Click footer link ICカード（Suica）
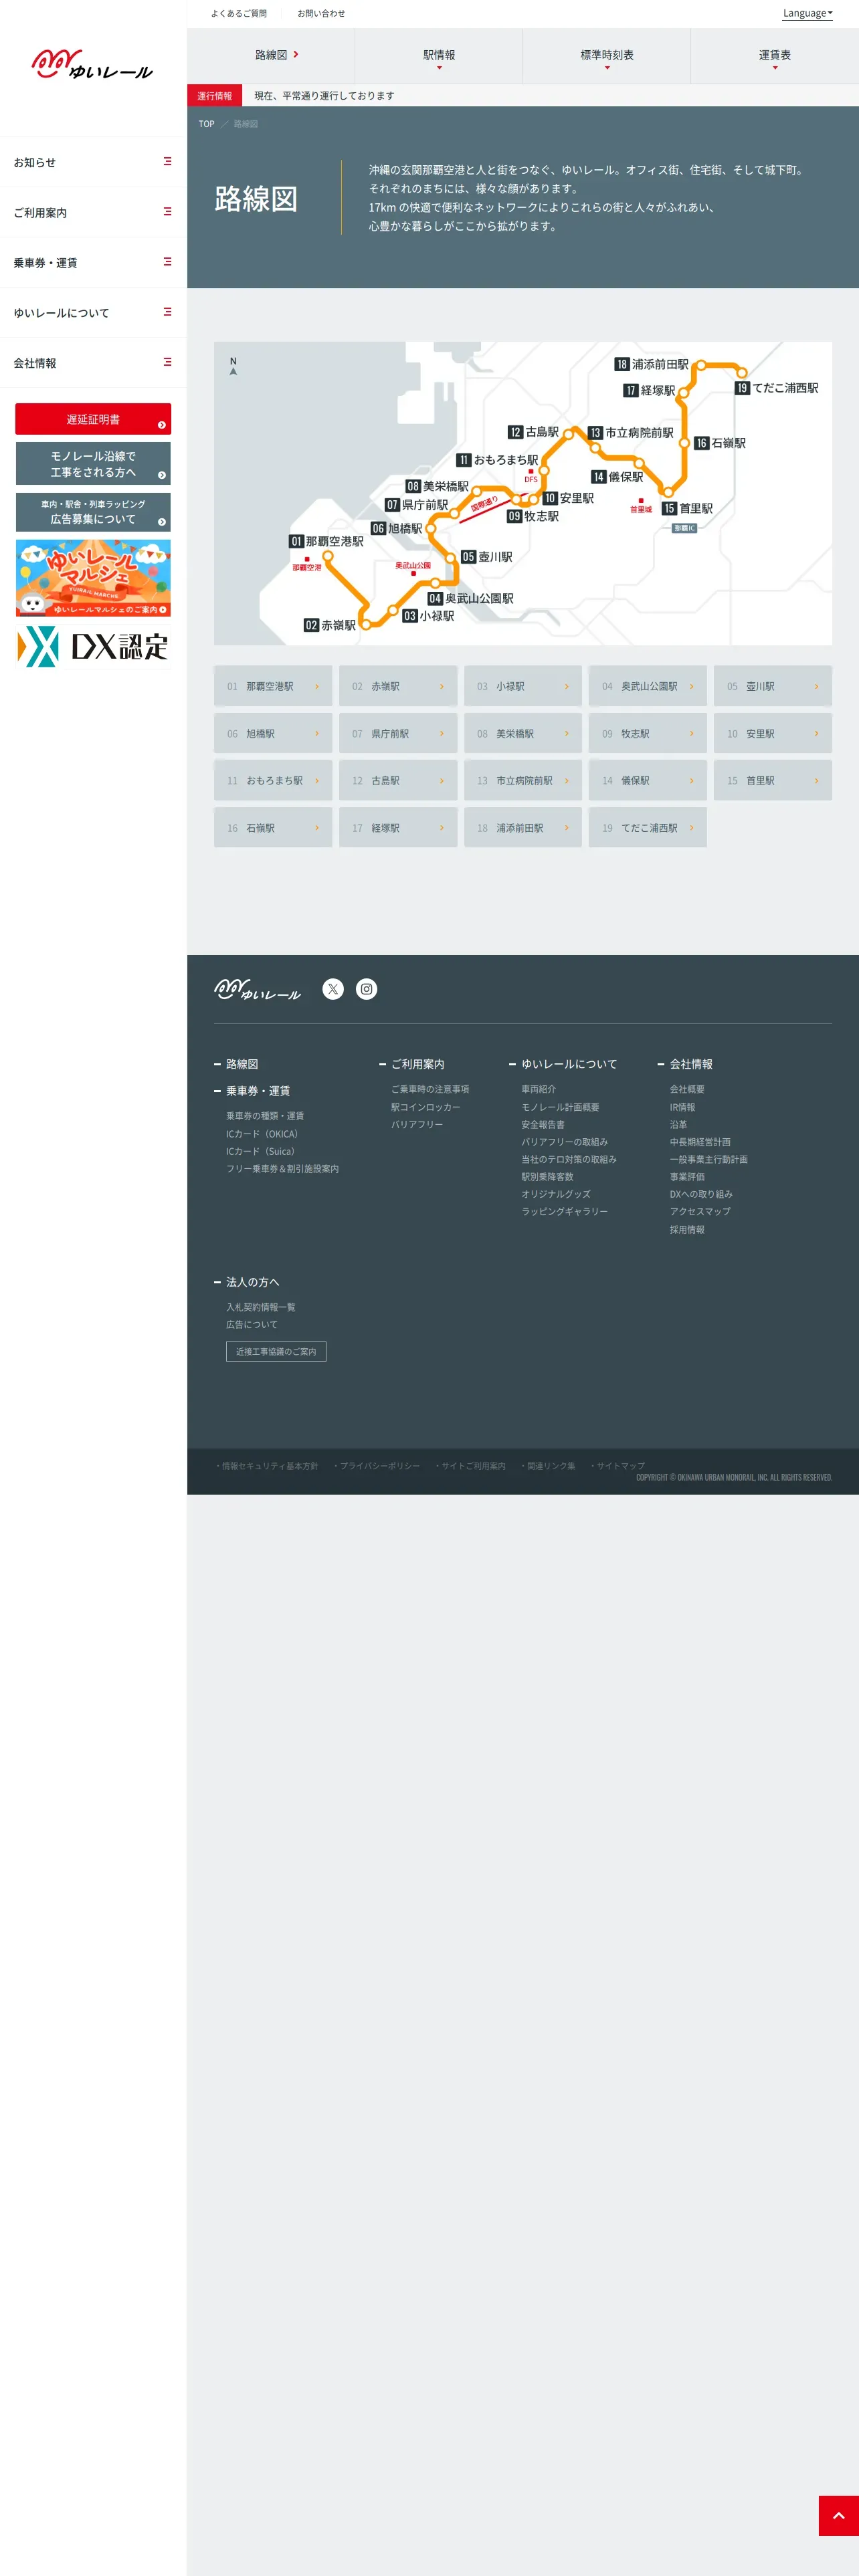This screenshot has height=2576, width=859. pos(261,1151)
